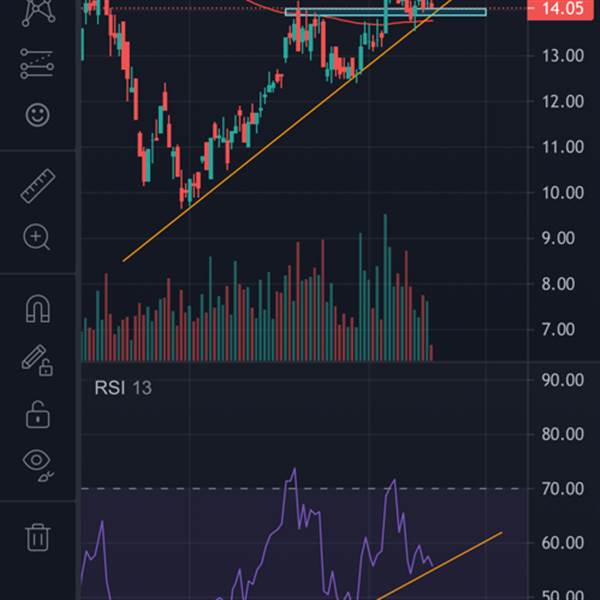600x600 pixels.
Task: Click the 60.00 RSI axis label
Action: click(562, 543)
